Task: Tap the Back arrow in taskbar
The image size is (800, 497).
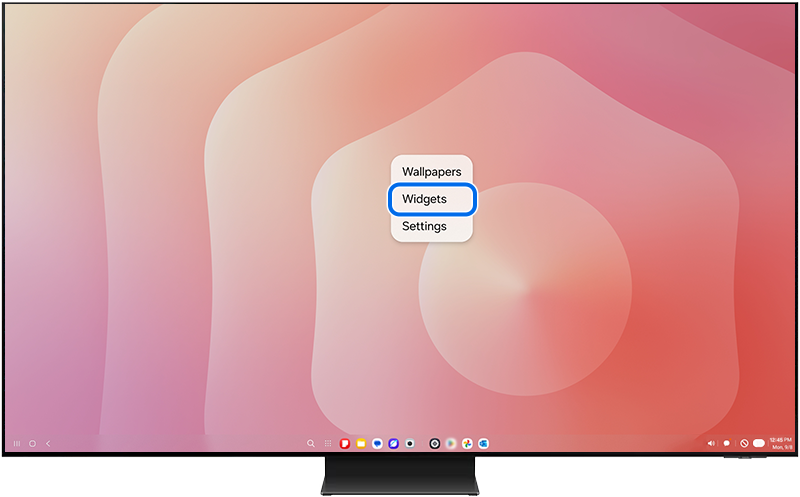Action: coord(48,443)
